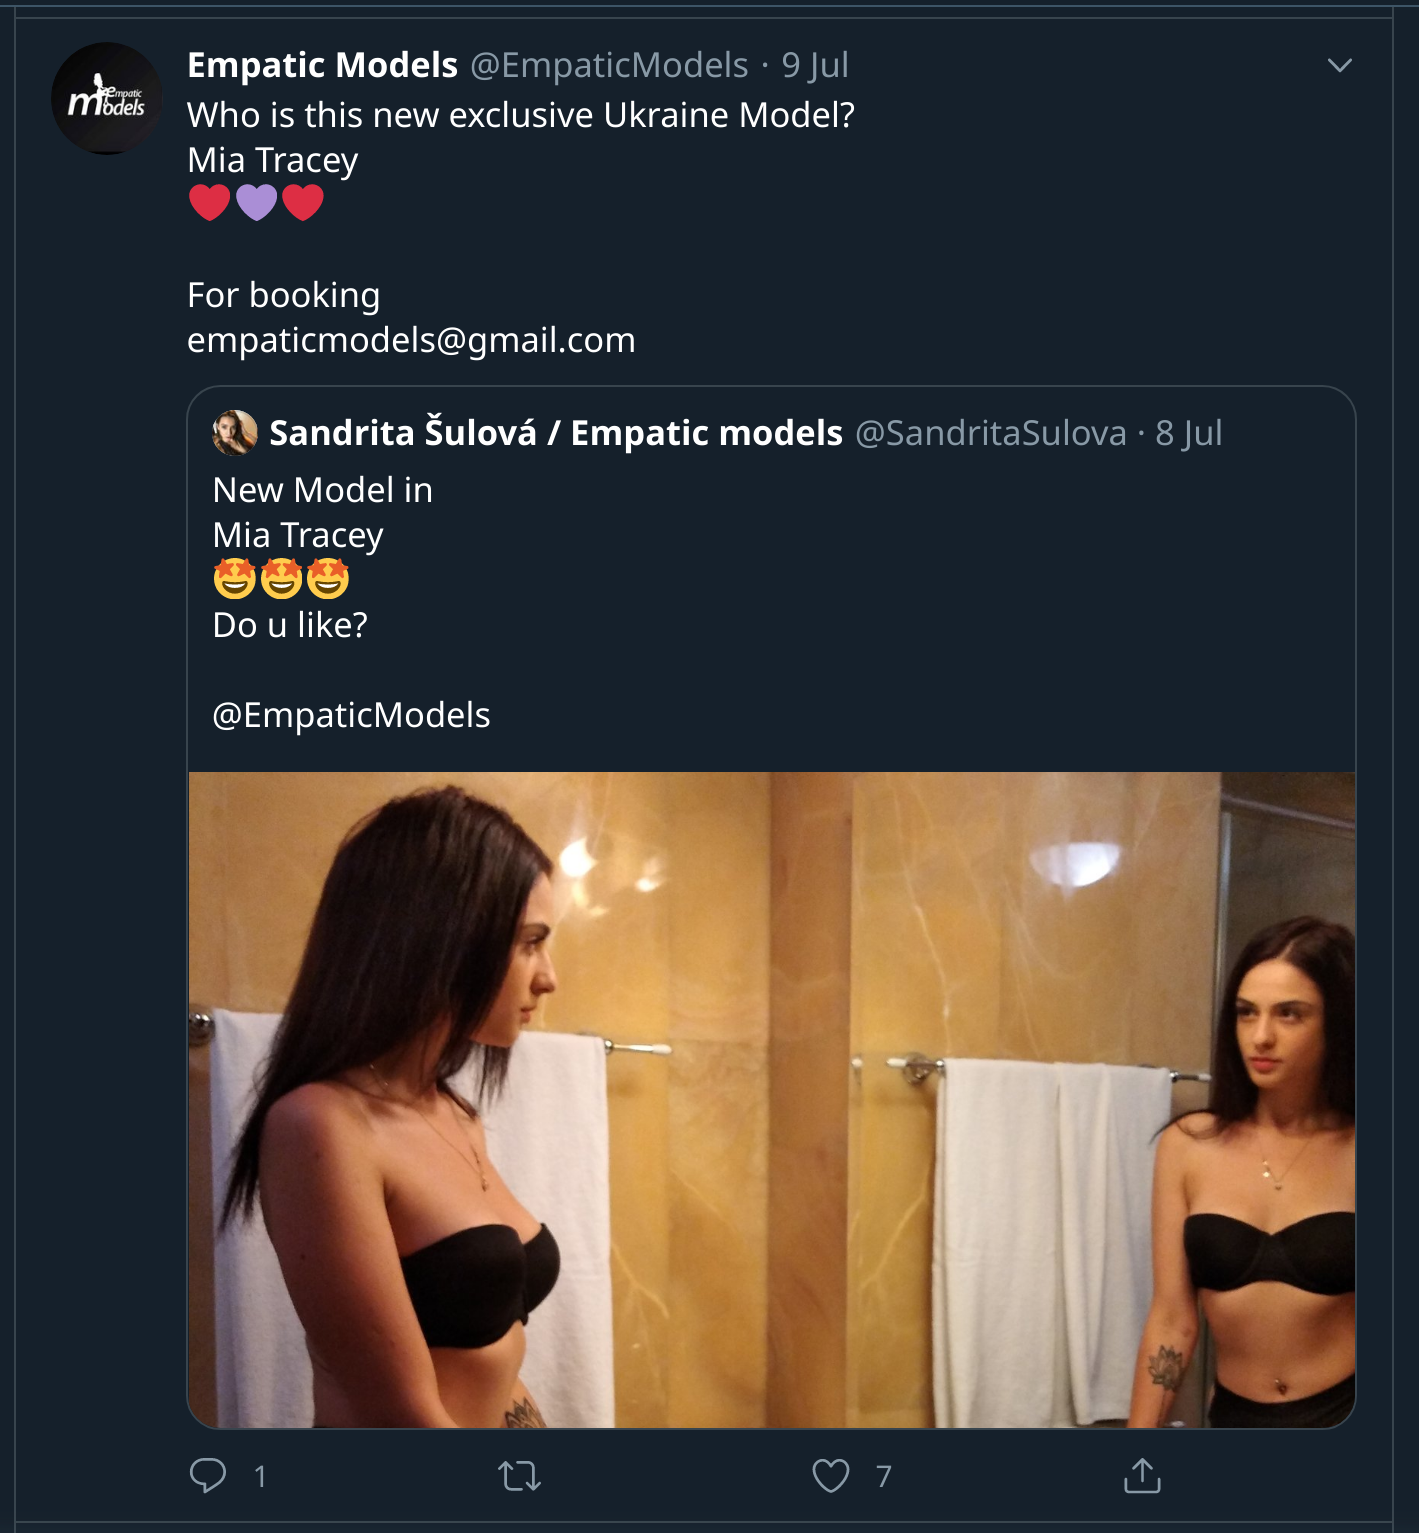The image size is (1419, 1533).
Task: Open the tweet options chevron menu
Action: coord(1339,66)
